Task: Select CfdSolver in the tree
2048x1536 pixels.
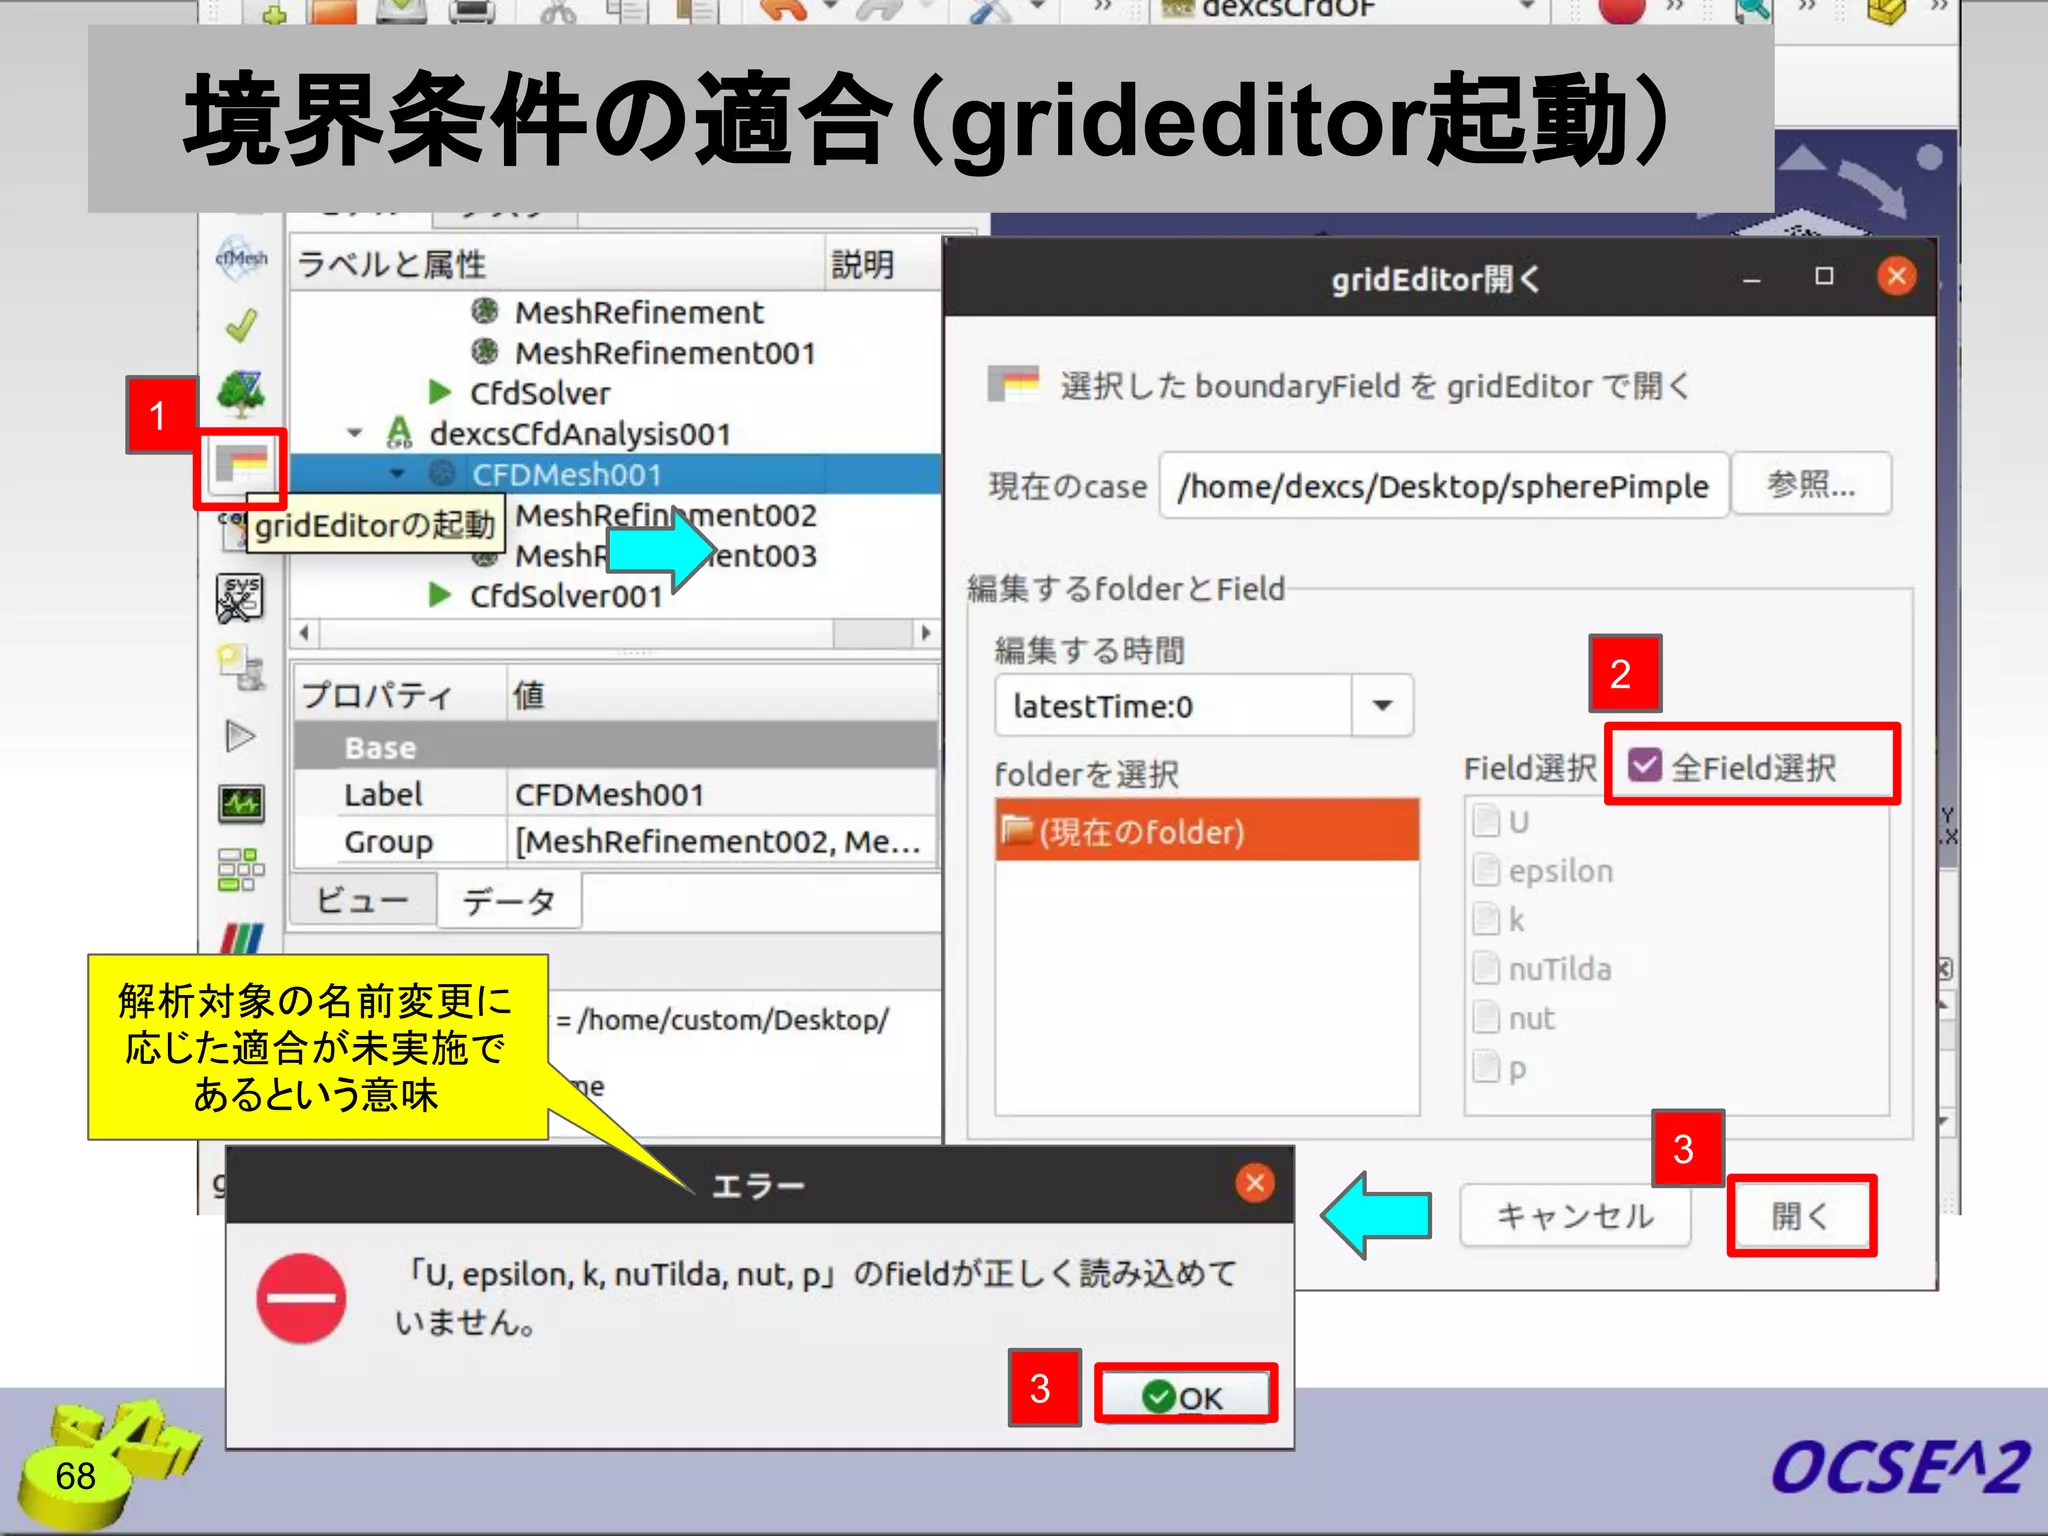Action: [x=540, y=393]
